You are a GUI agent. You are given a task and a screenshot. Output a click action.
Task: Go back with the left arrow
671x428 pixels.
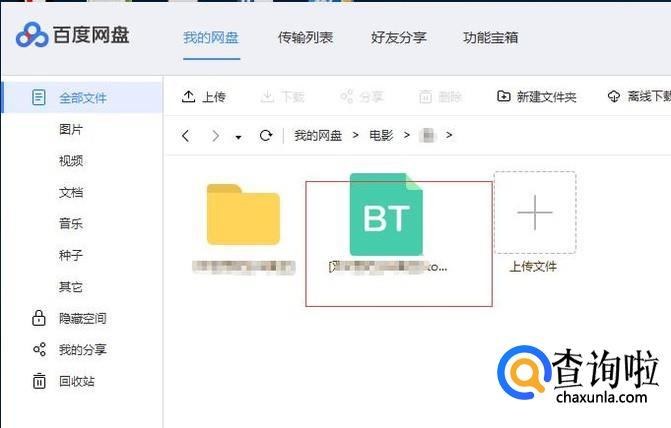click(x=186, y=136)
